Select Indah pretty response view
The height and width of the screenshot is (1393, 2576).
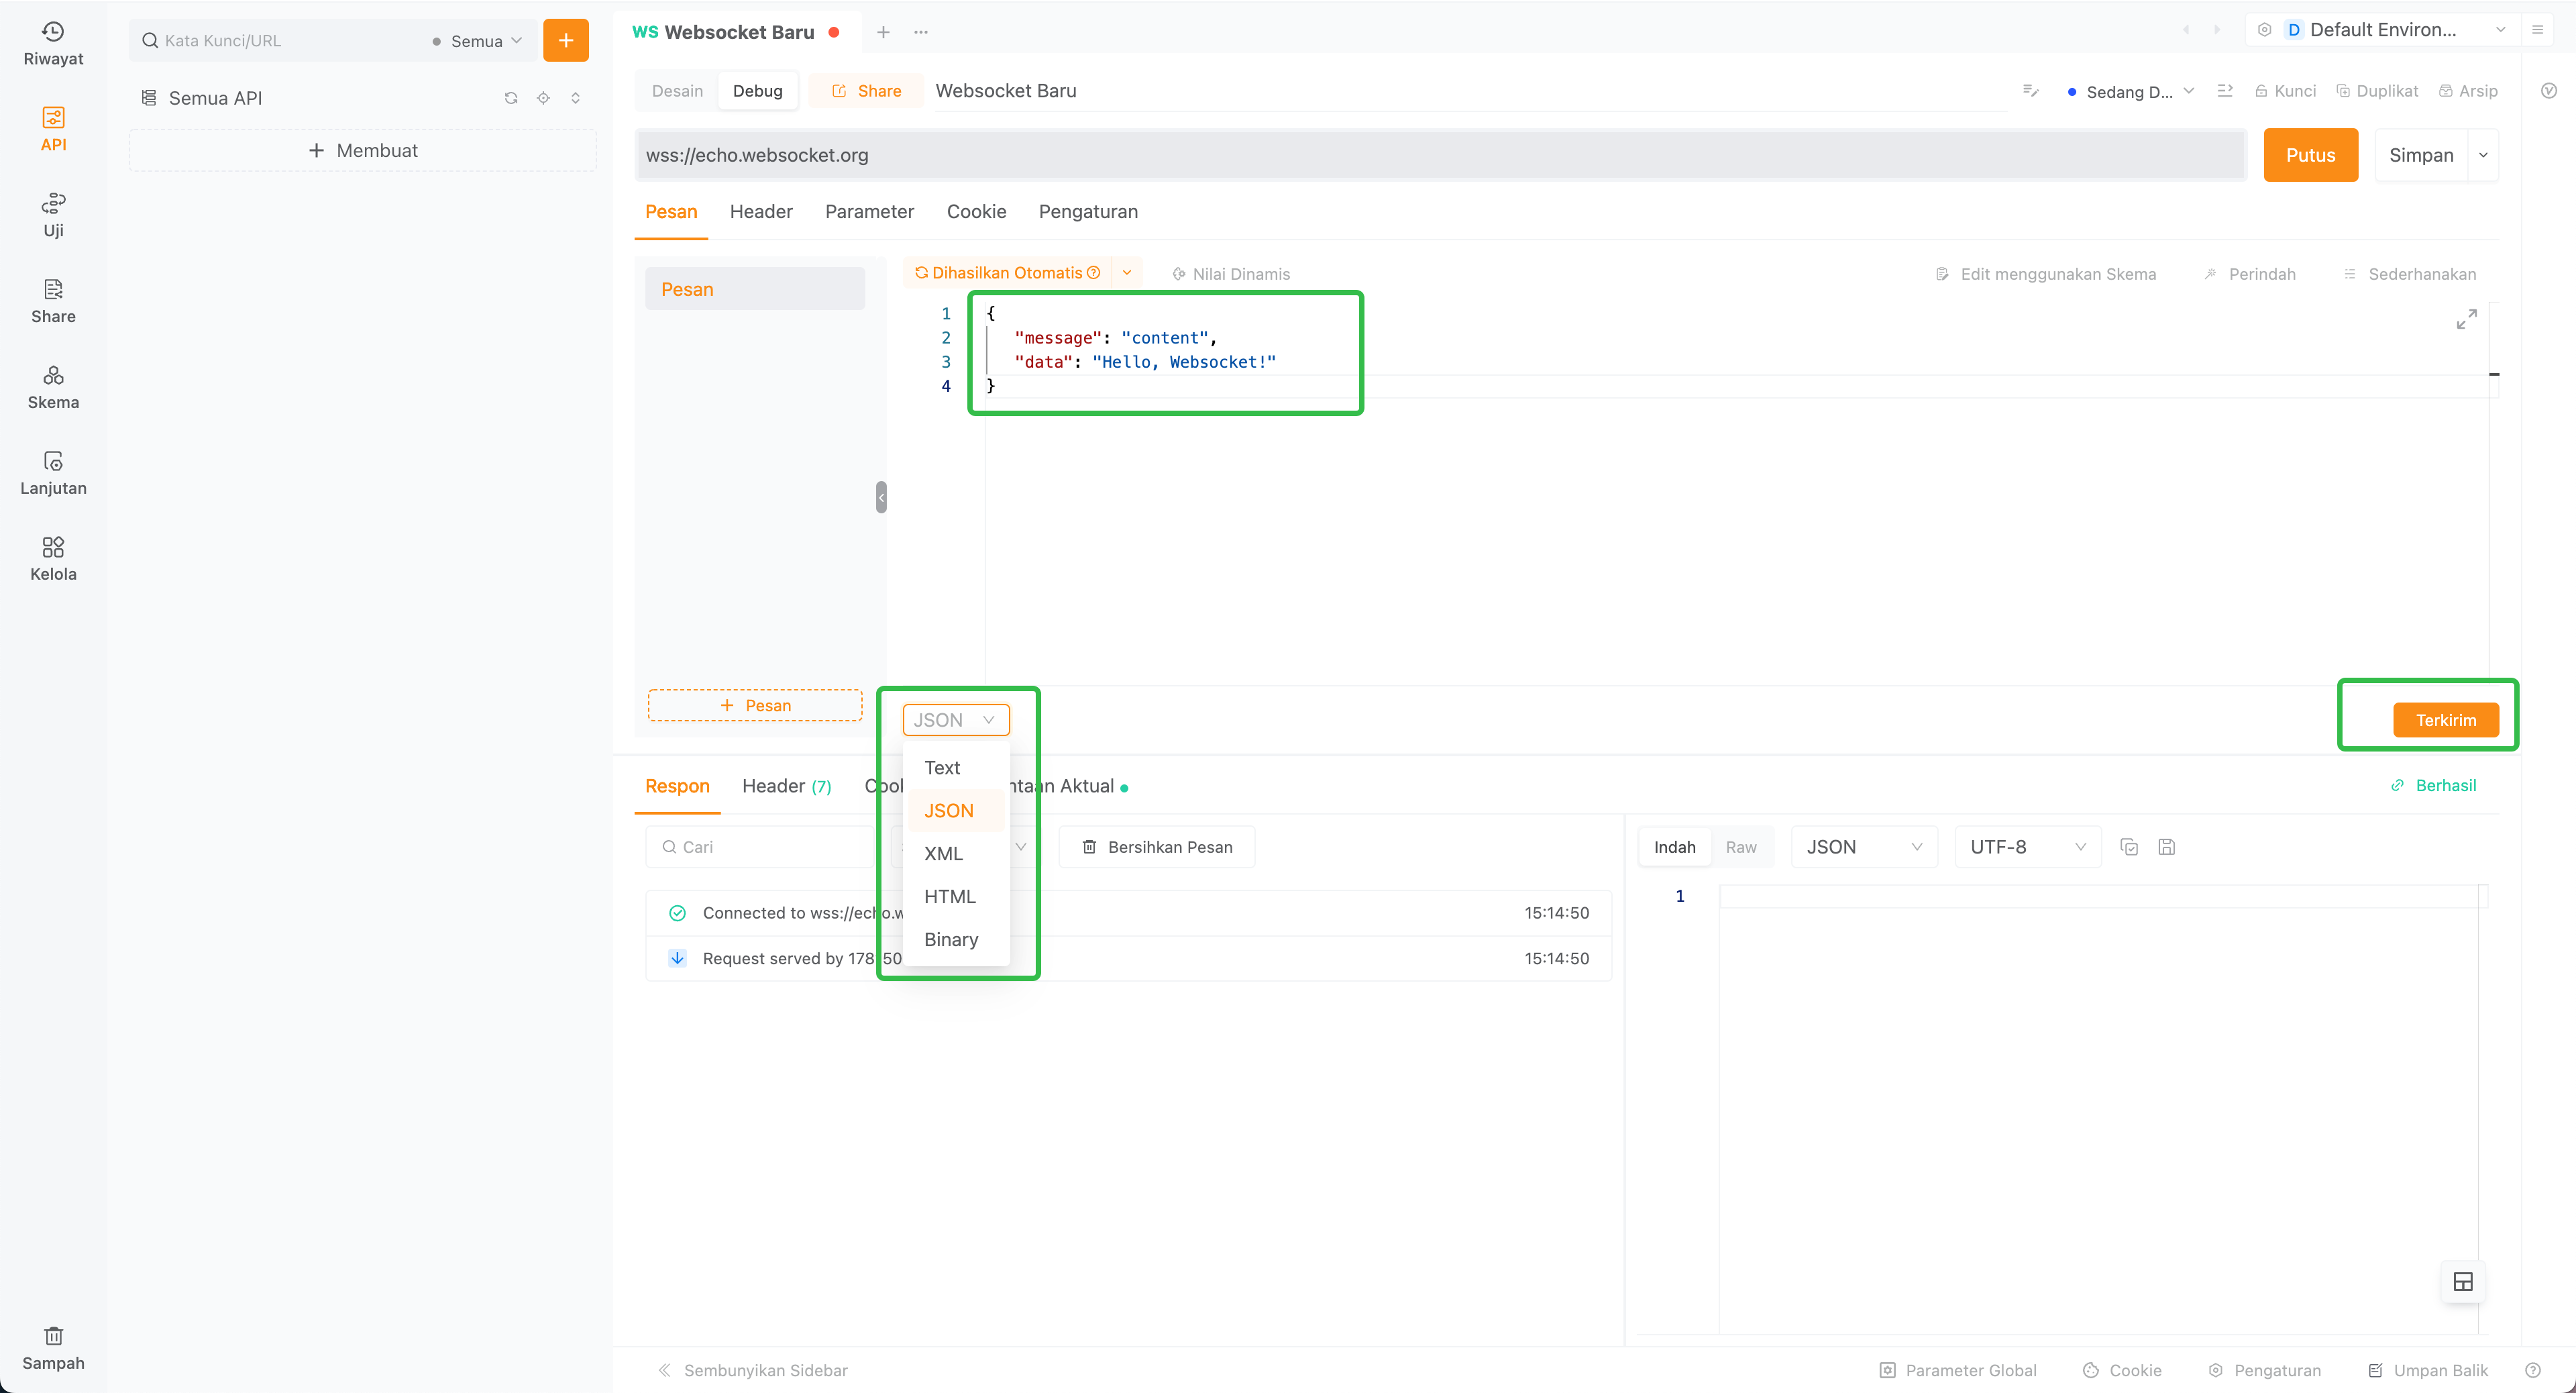(1674, 847)
